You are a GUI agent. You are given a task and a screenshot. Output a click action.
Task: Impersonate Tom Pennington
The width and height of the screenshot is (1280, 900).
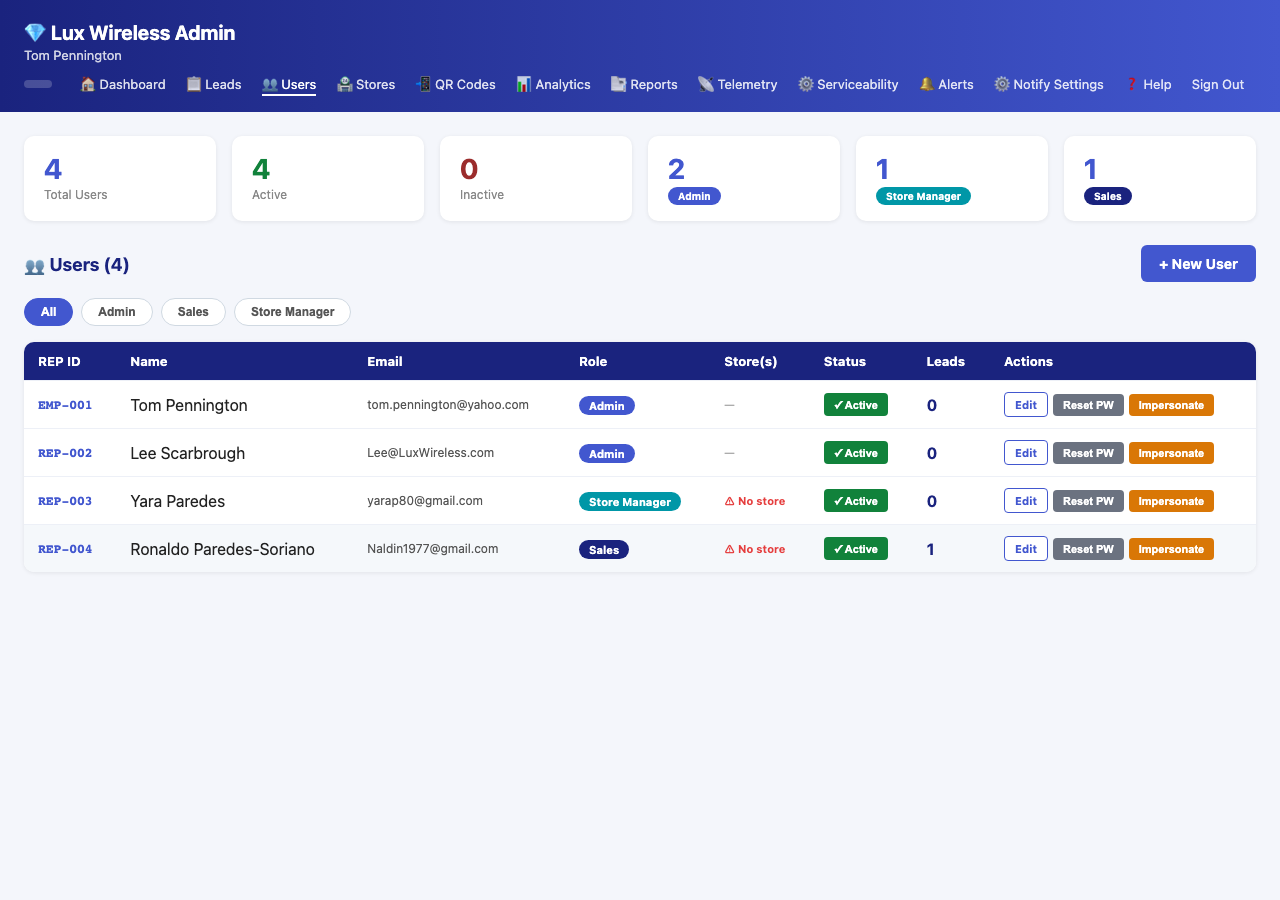(1171, 405)
